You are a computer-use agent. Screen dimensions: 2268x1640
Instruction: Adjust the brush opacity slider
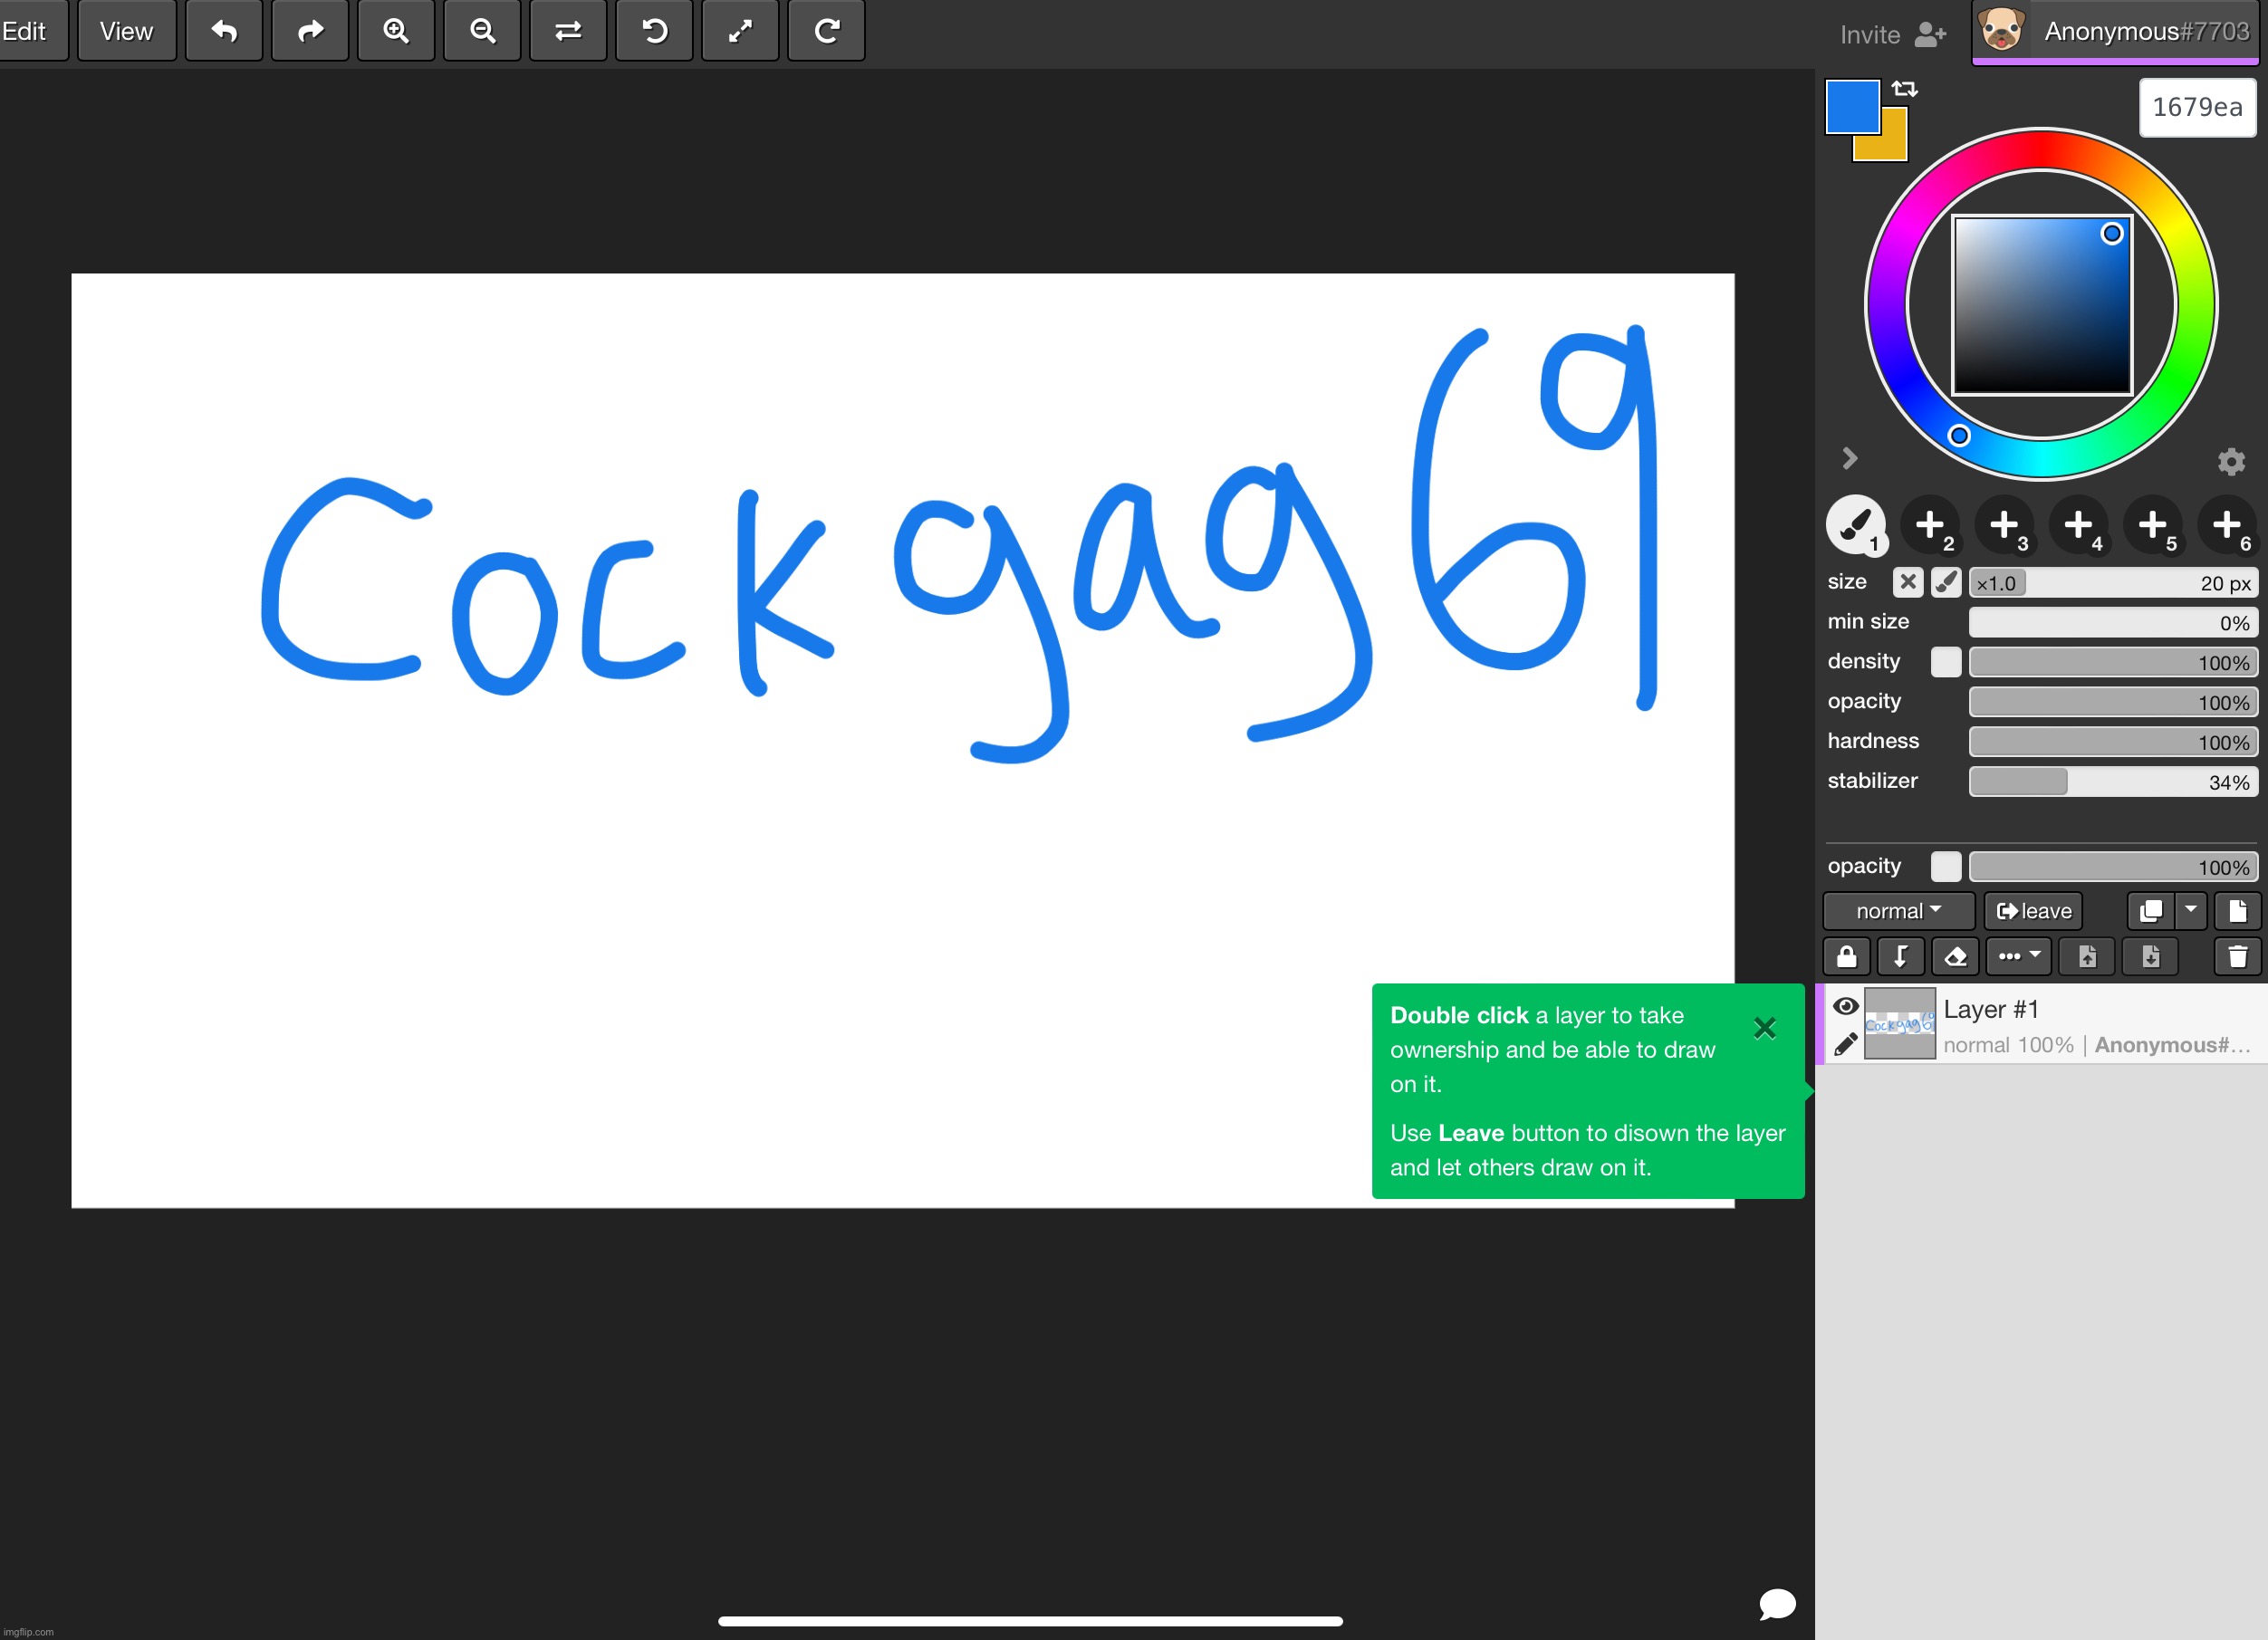[2113, 702]
